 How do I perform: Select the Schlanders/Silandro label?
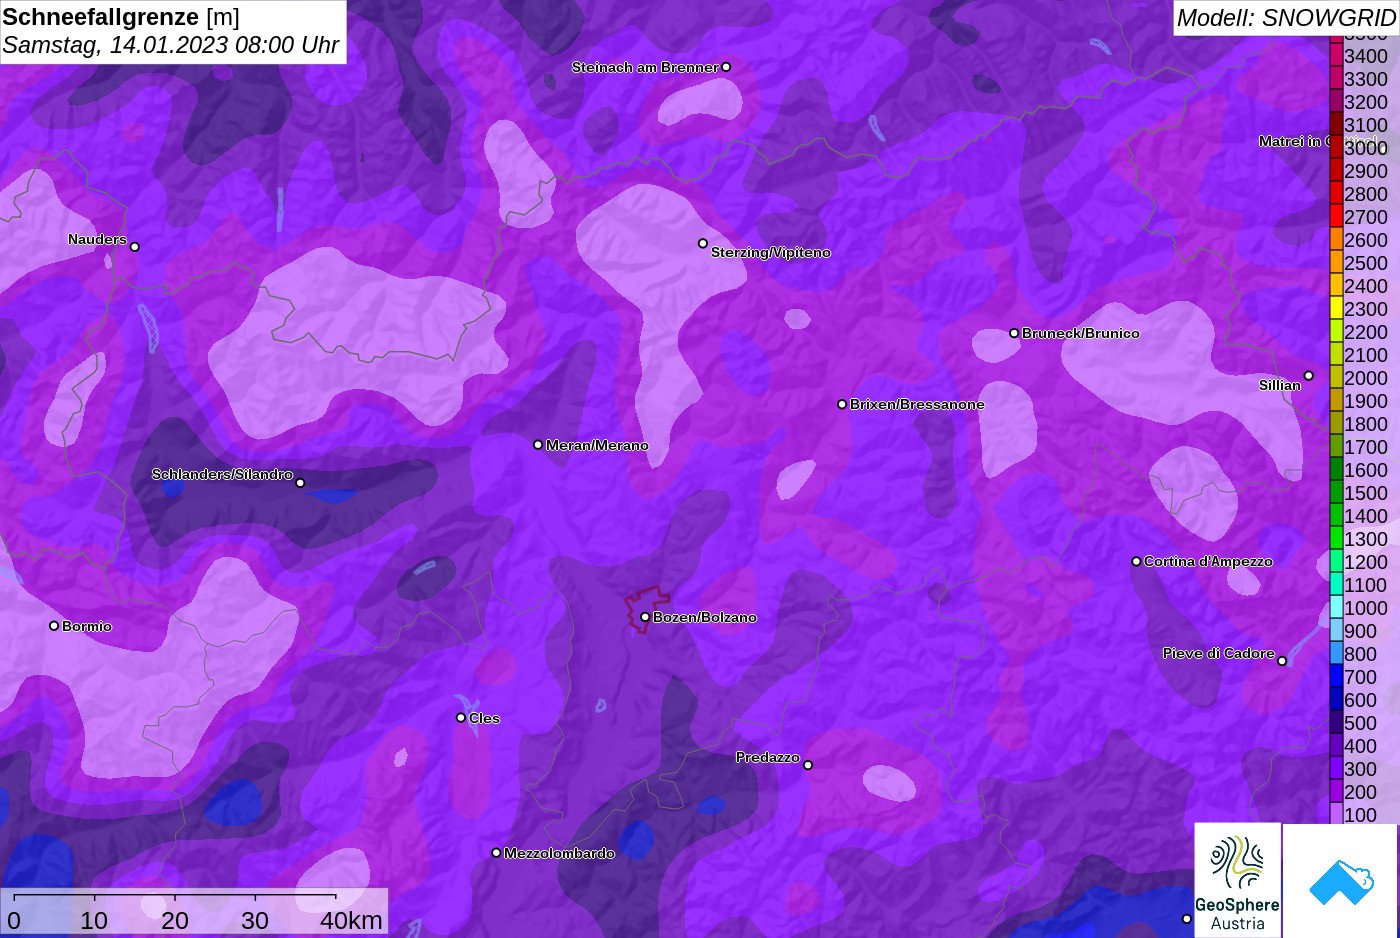pos(222,474)
